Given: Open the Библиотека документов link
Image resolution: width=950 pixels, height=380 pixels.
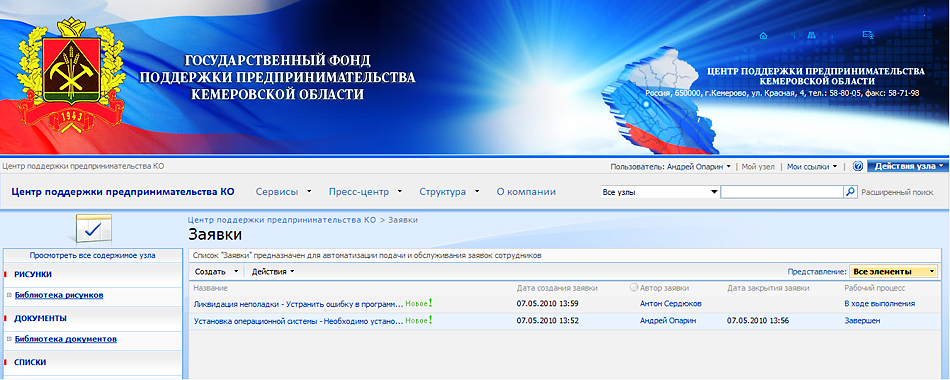Looking at the screenshot, I should [65, 339].
